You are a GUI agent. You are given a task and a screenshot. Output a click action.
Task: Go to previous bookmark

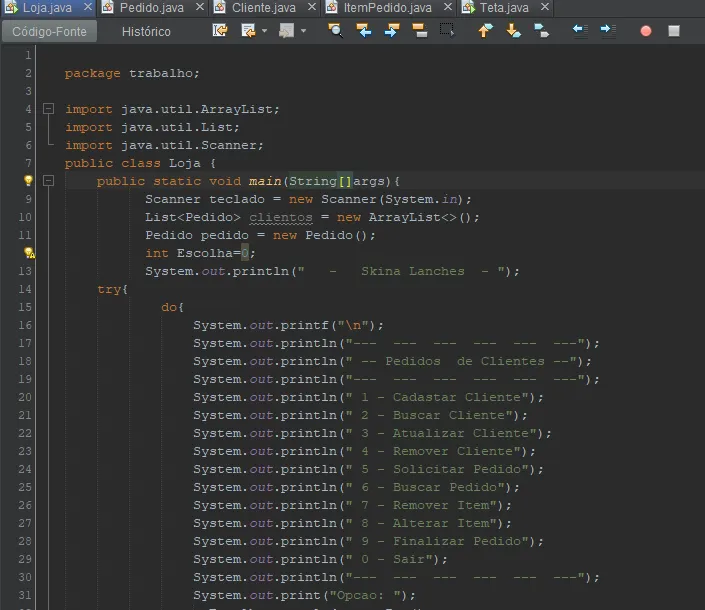[x=485, y=31]
